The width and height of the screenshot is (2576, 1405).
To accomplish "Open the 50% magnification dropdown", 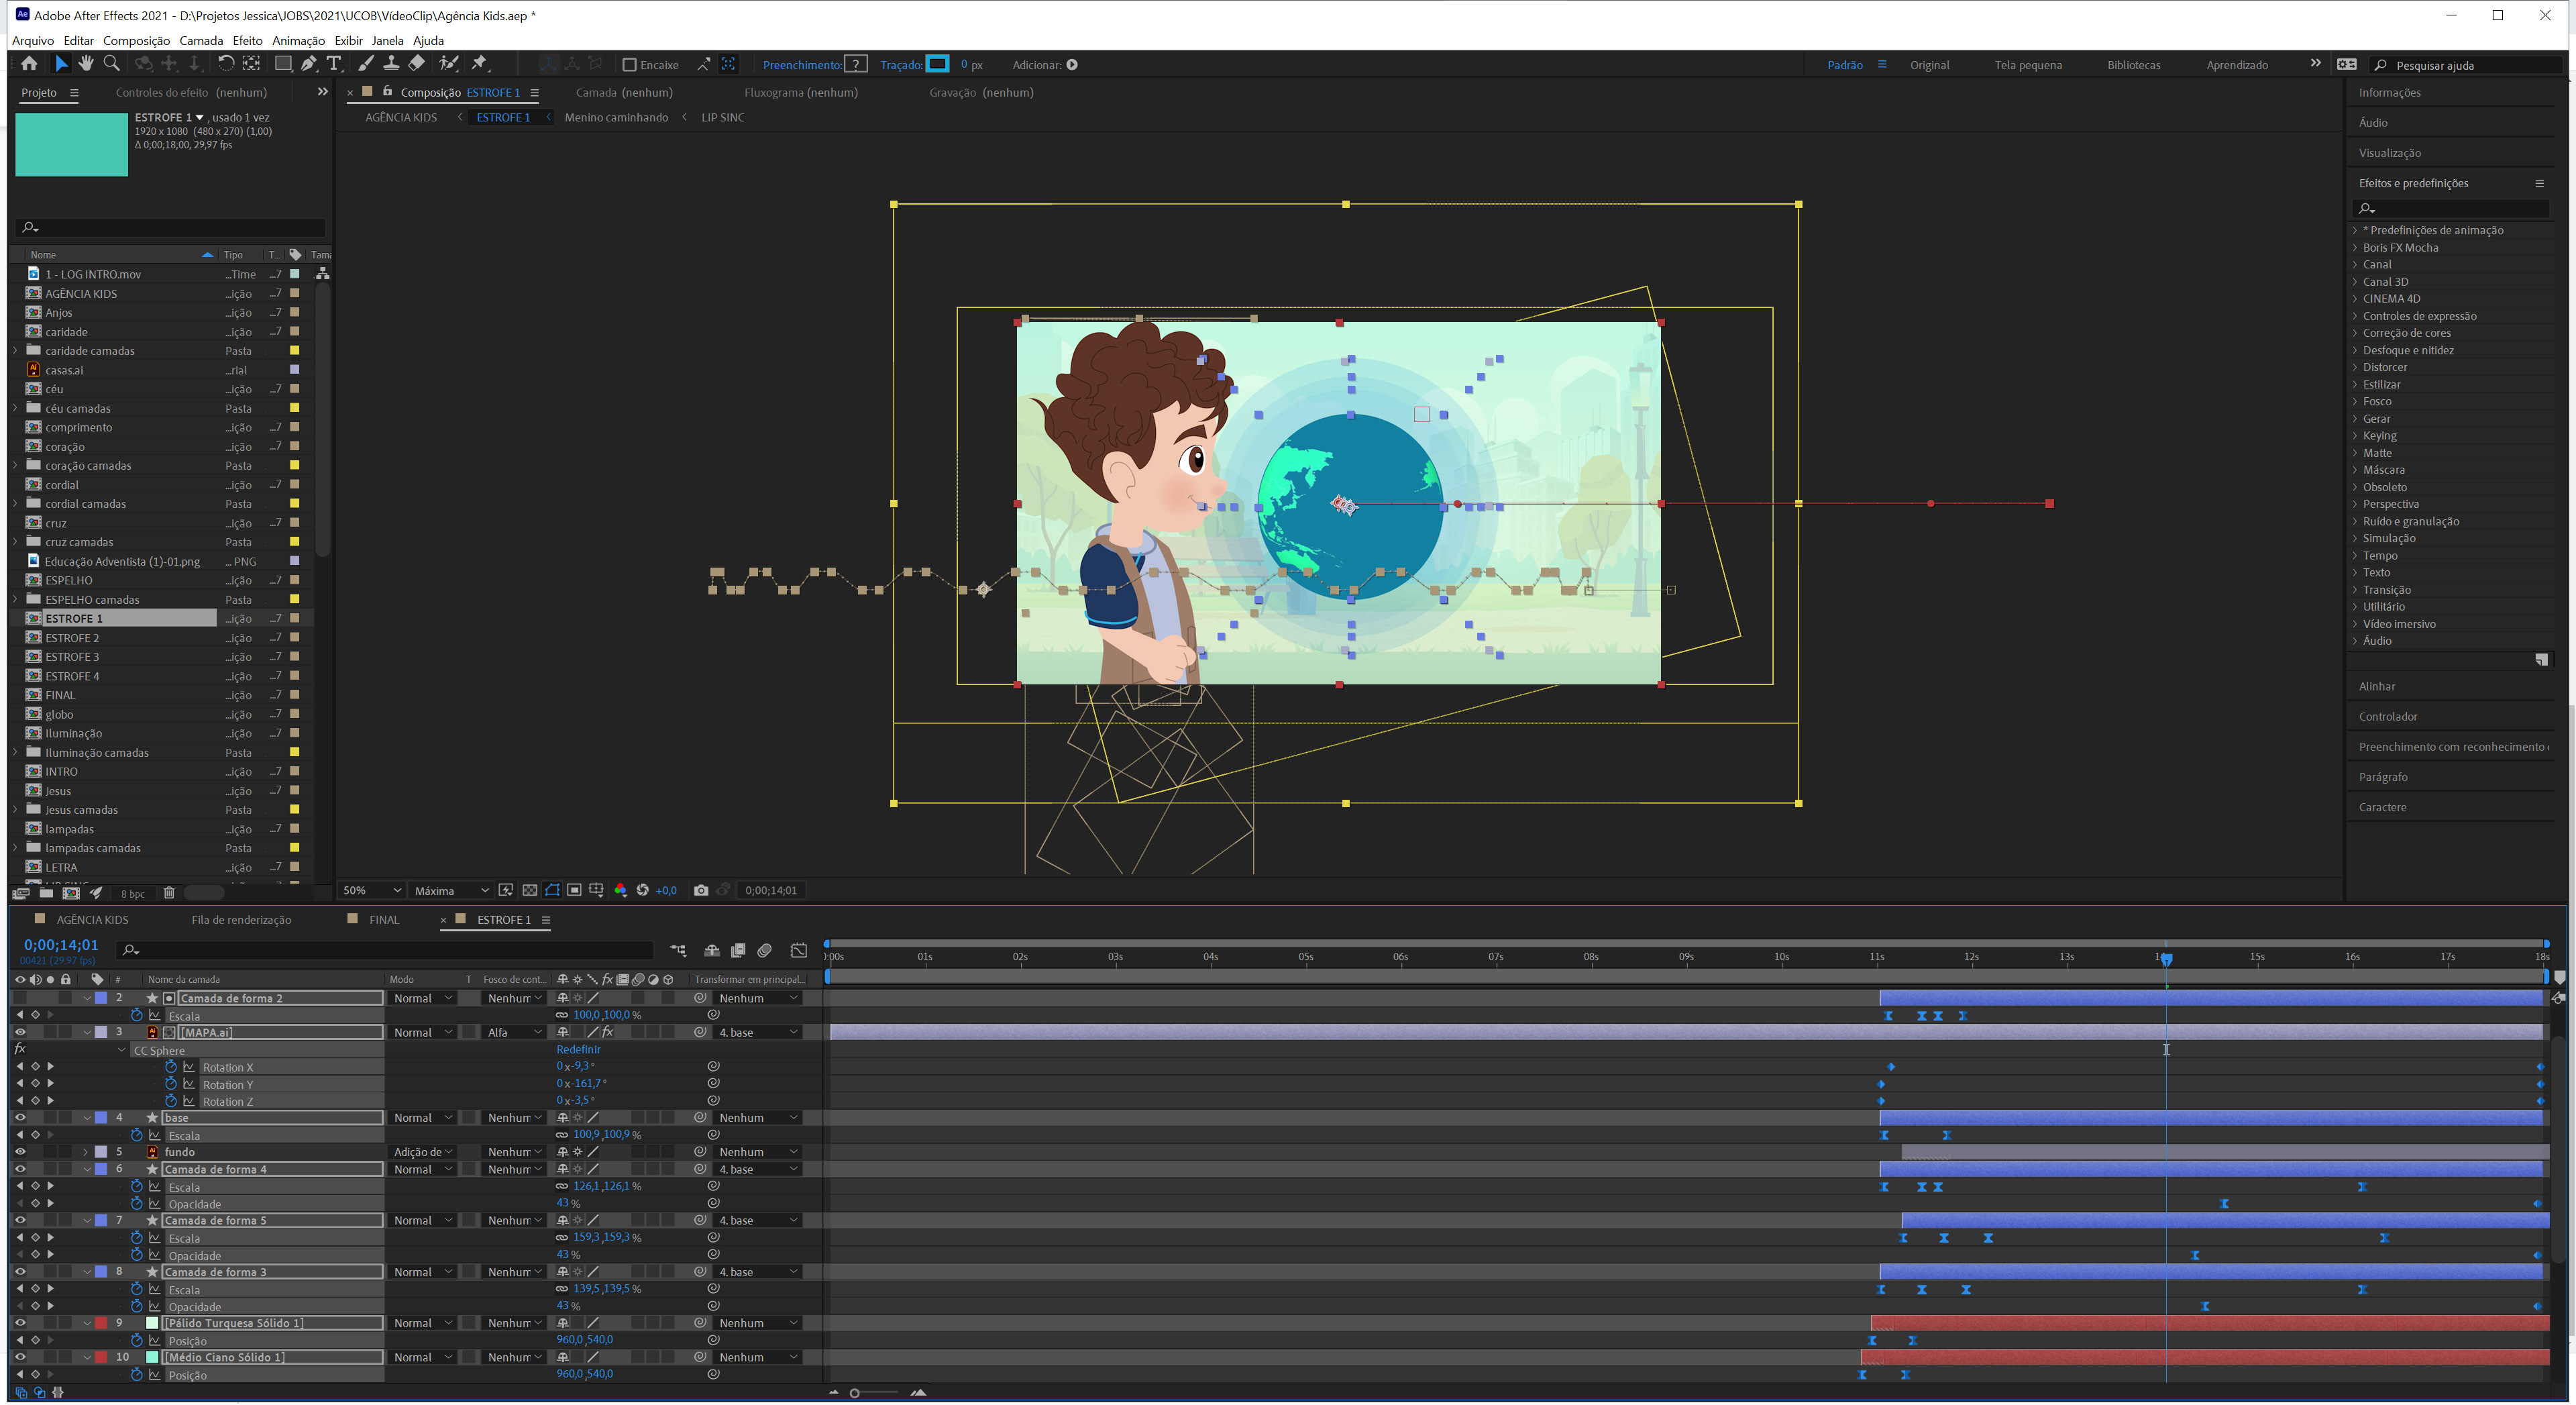I will pos(372,890).
